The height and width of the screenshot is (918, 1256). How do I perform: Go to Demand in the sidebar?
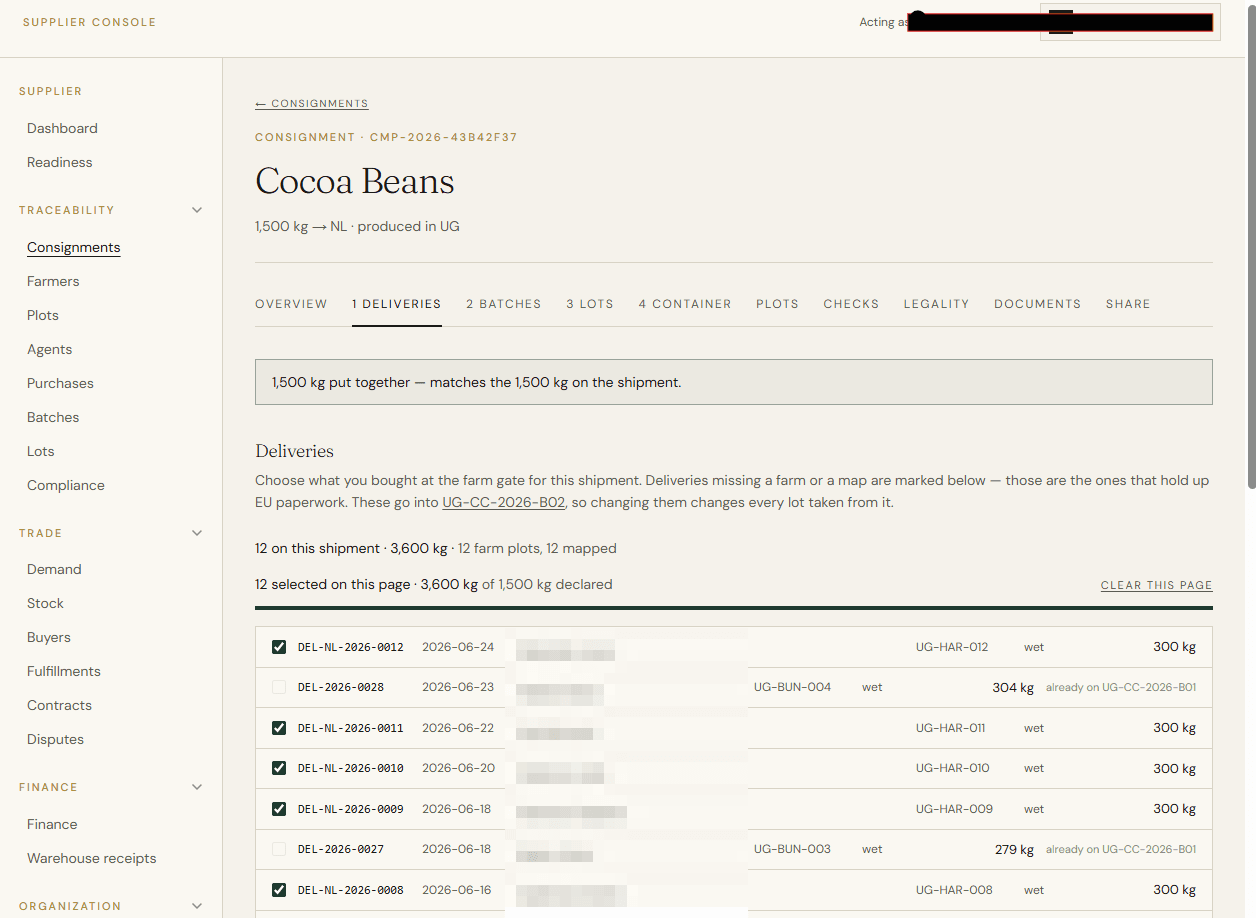point(54,569)
